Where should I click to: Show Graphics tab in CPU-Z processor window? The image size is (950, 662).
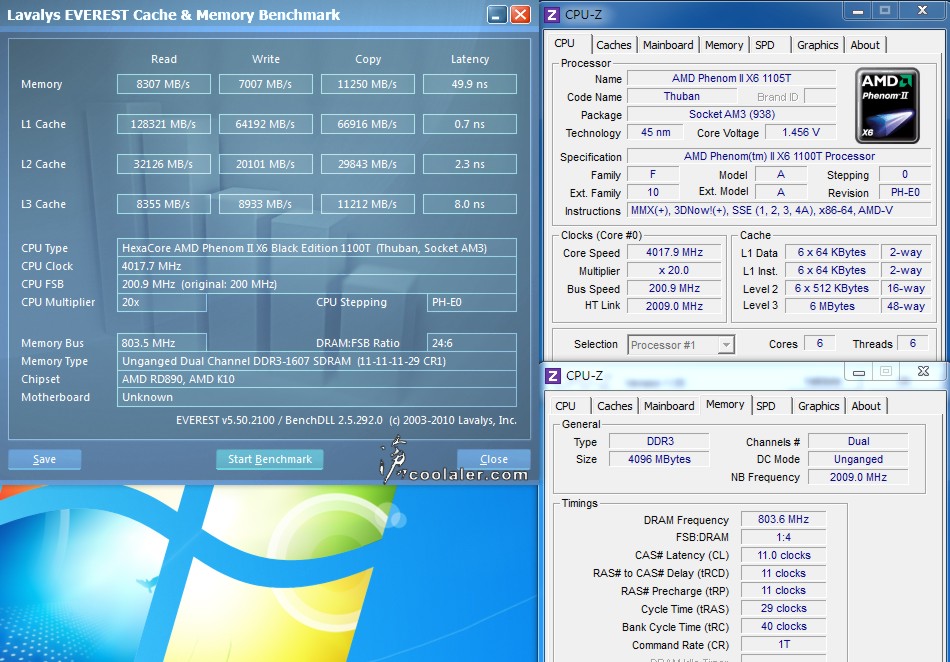click(x=817, y=45)
